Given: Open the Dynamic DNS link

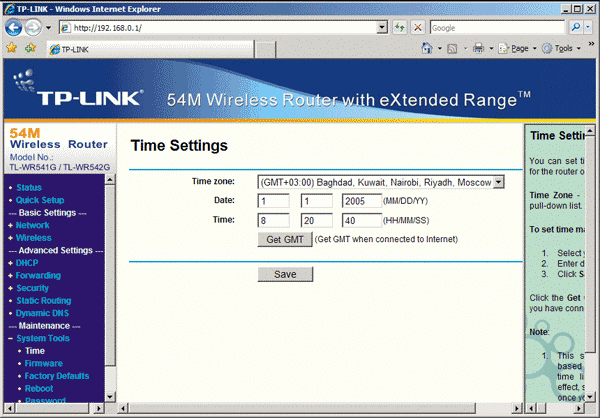Looking at the screenshot, I should tap(42, 314).
